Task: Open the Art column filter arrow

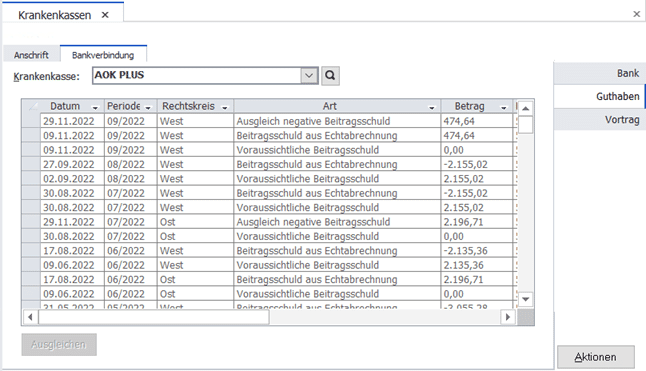Action: click(431, 107)
